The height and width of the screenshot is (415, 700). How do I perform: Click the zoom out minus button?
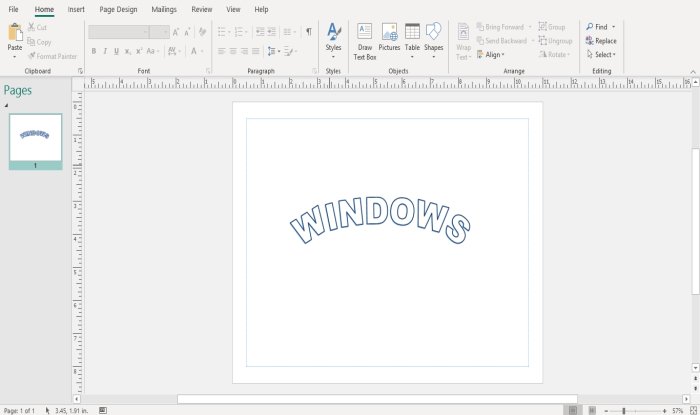tap(606, 411)
